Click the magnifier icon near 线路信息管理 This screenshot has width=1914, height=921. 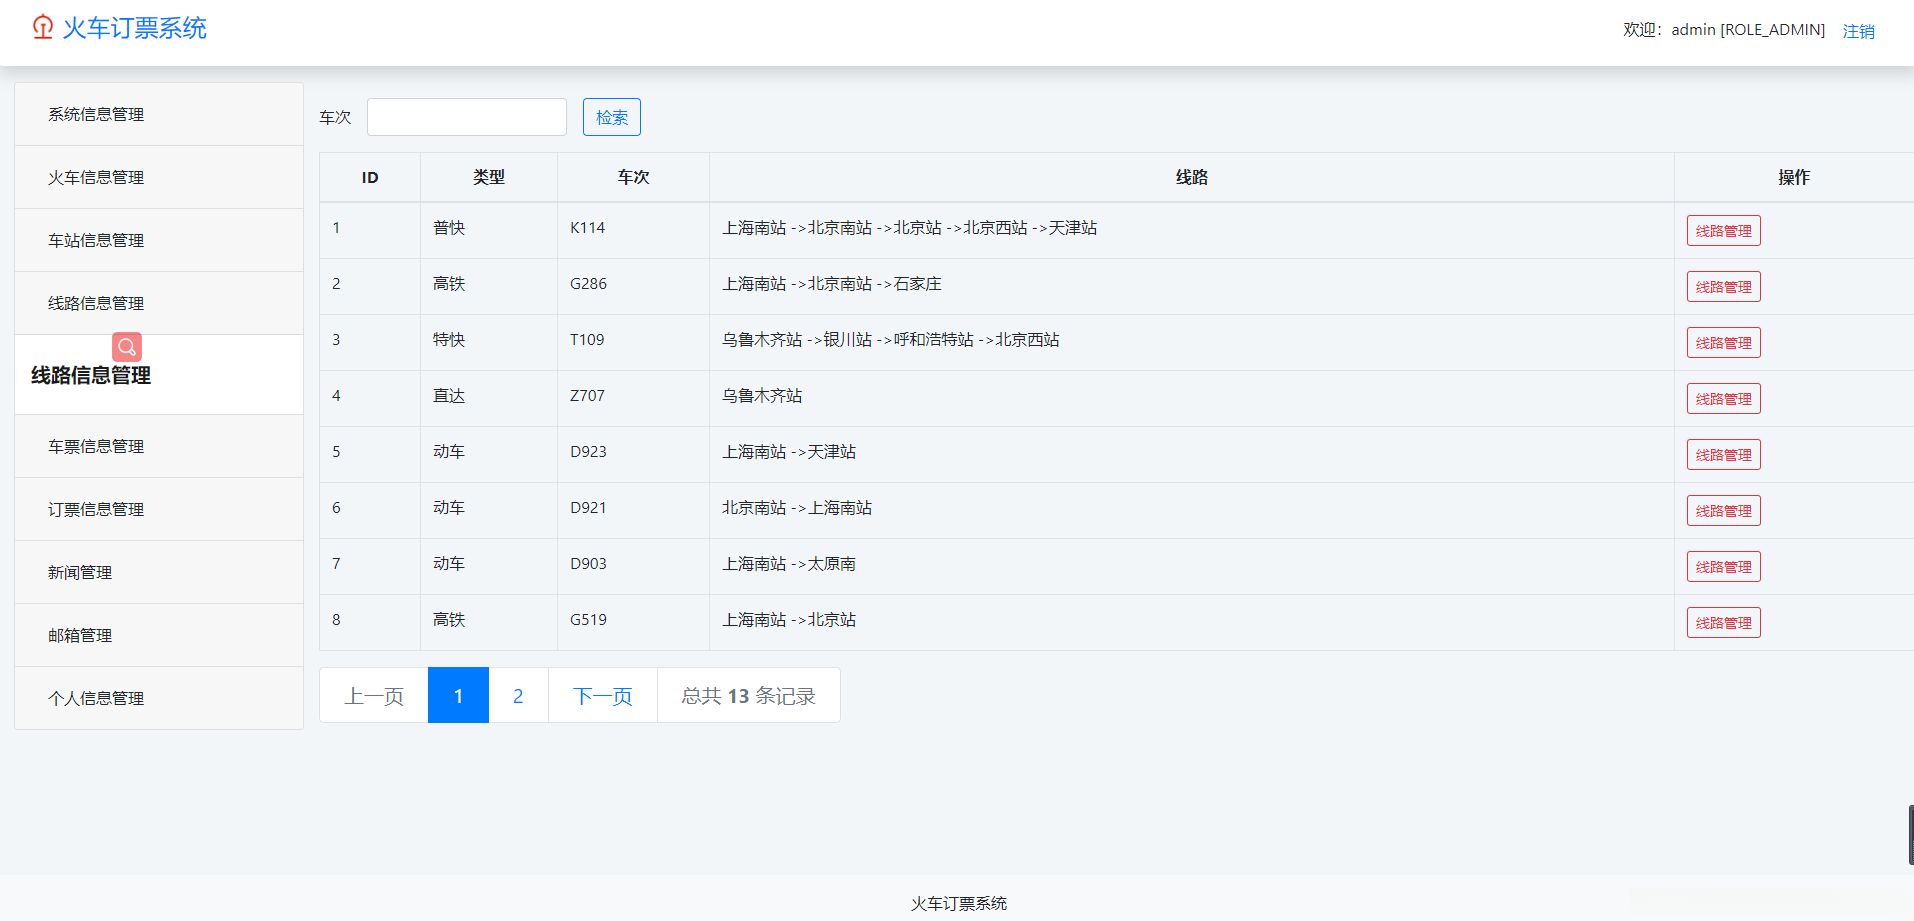[x=127, y=346]
